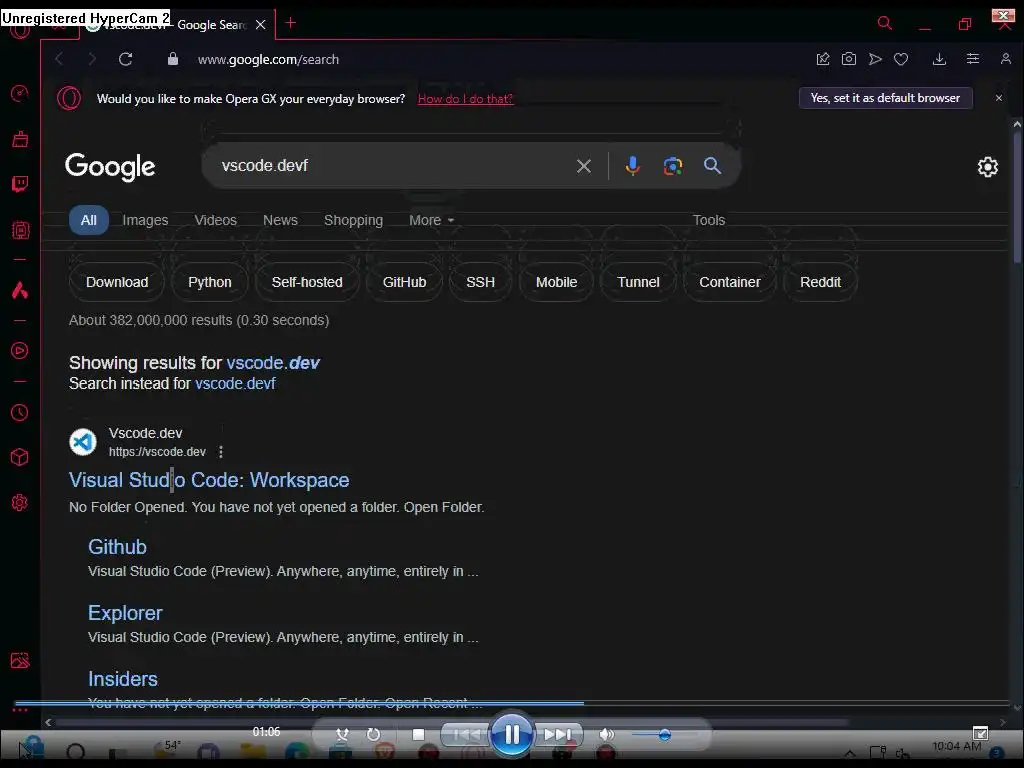Open more options for Vscode.dev result

pyautogui.click(x=221, y=452)
